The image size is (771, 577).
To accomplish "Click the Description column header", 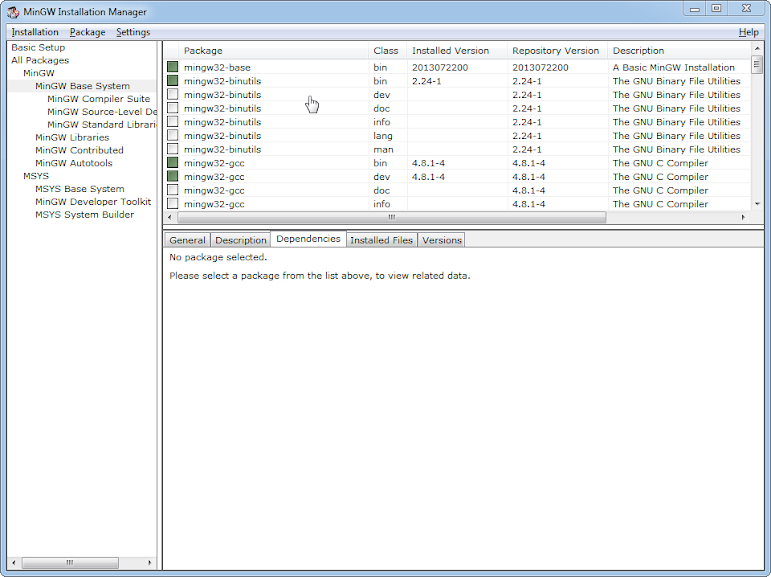I will pyautogui.click(x=680, y=50).
